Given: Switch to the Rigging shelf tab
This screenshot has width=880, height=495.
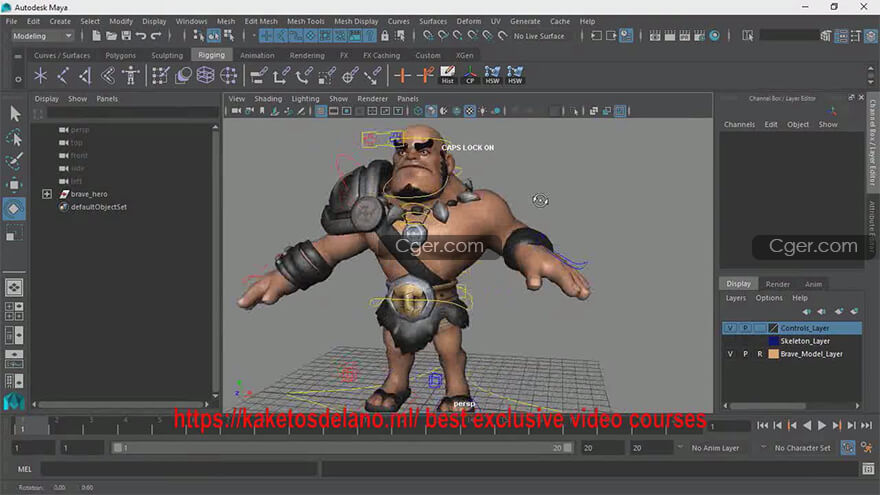Looking at the screenshot, I should 211,55.
